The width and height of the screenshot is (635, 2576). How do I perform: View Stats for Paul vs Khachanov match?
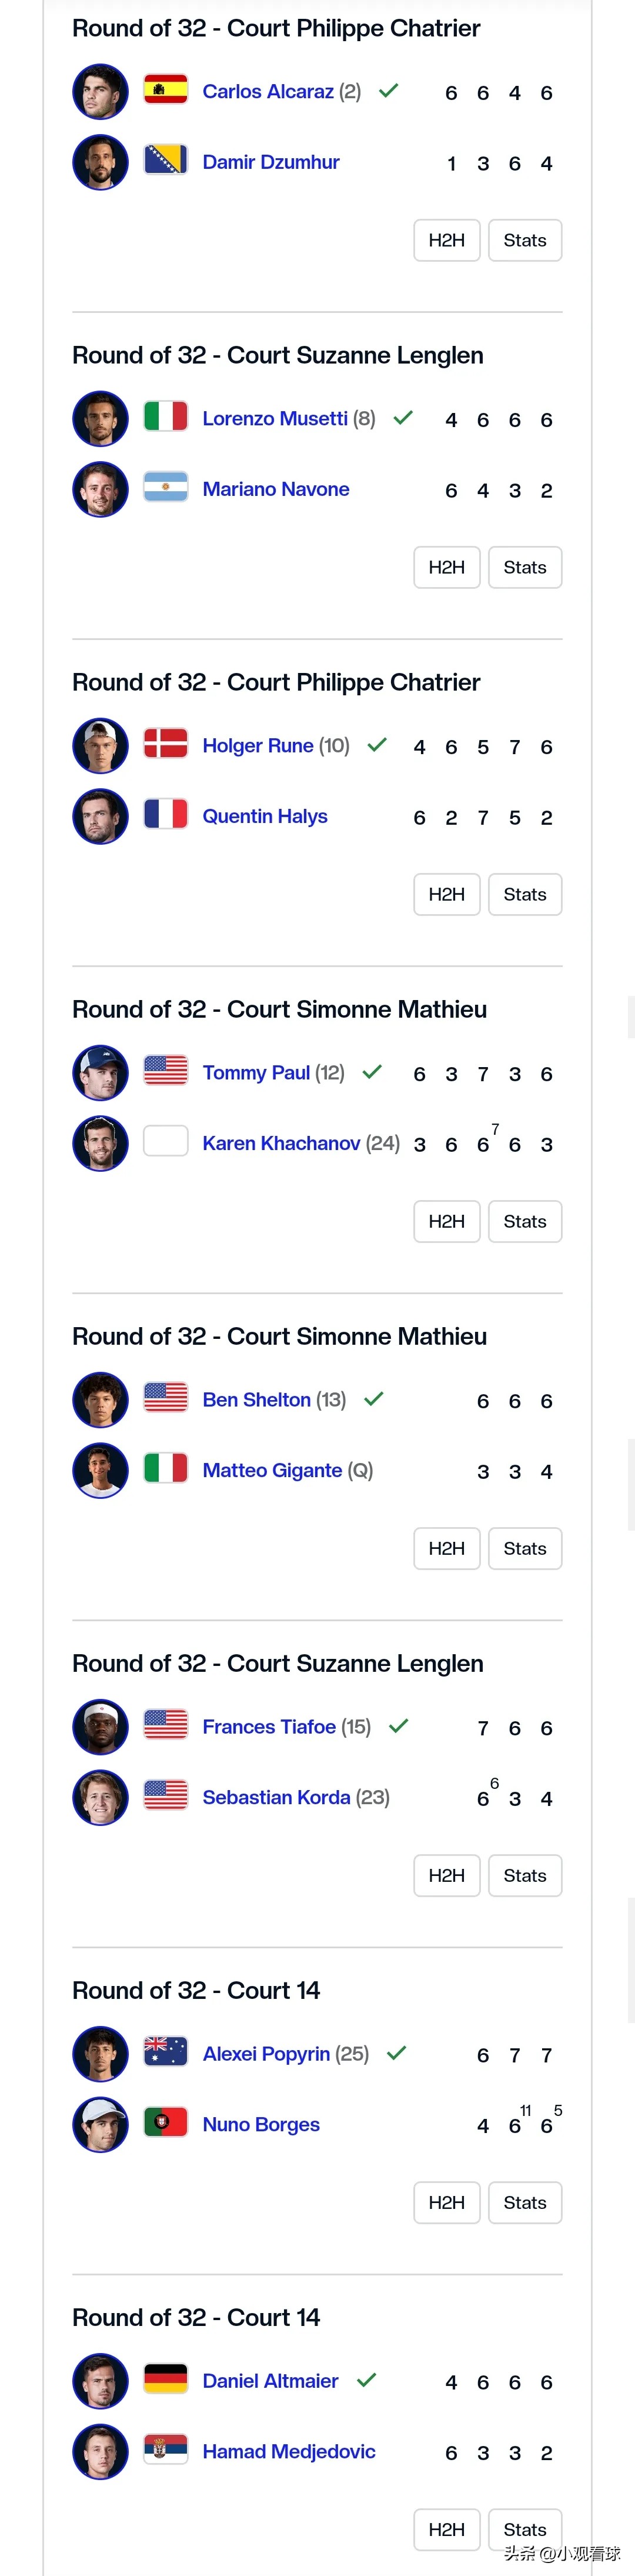[525, 1221]
